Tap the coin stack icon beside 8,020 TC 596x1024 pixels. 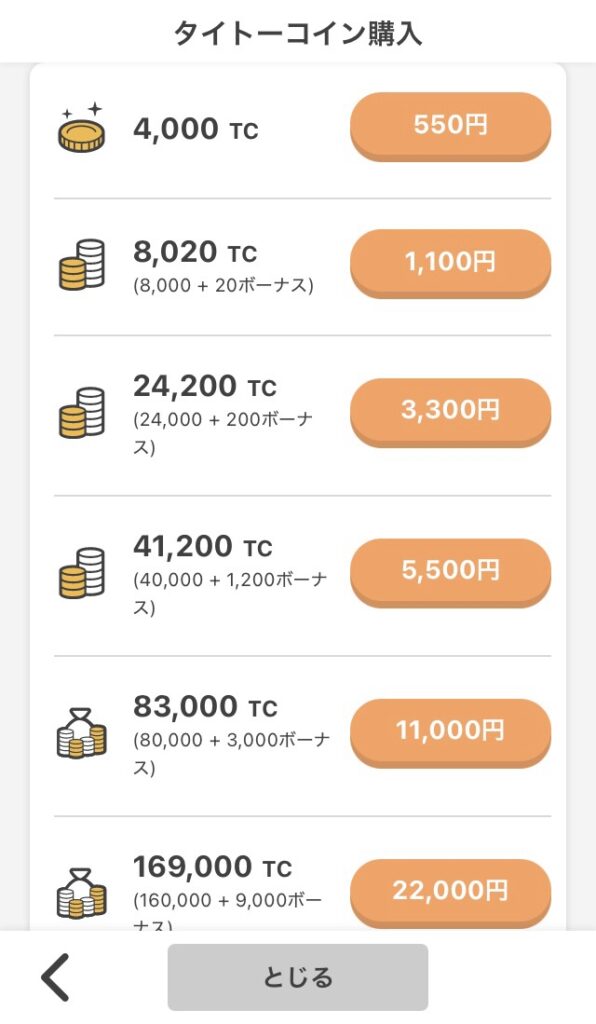[x=82, y=264]
